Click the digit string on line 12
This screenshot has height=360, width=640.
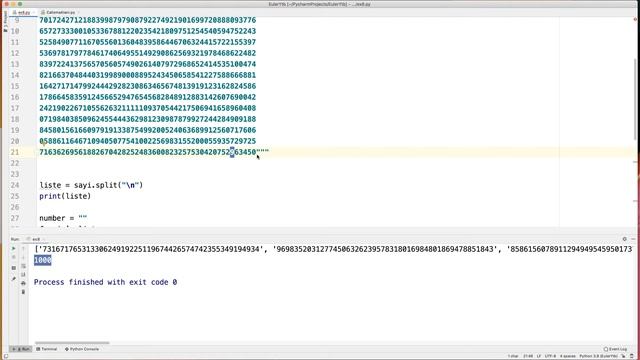(148, 53)
